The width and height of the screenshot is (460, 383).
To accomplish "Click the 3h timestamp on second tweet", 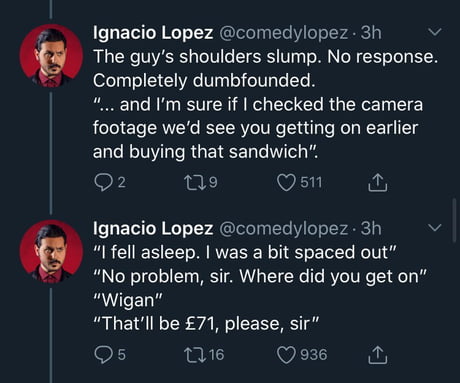I will coord(371,228).
